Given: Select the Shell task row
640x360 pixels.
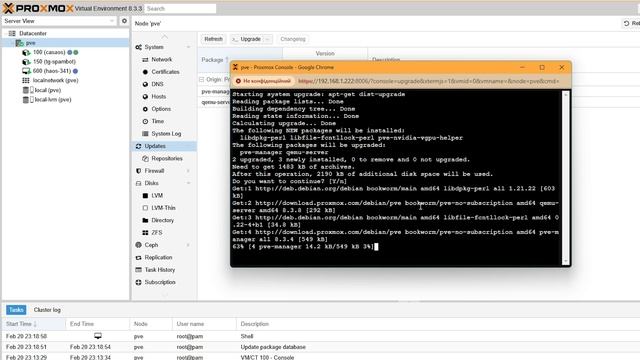Looking at the screenshot, I should click(x=320, y=336).
